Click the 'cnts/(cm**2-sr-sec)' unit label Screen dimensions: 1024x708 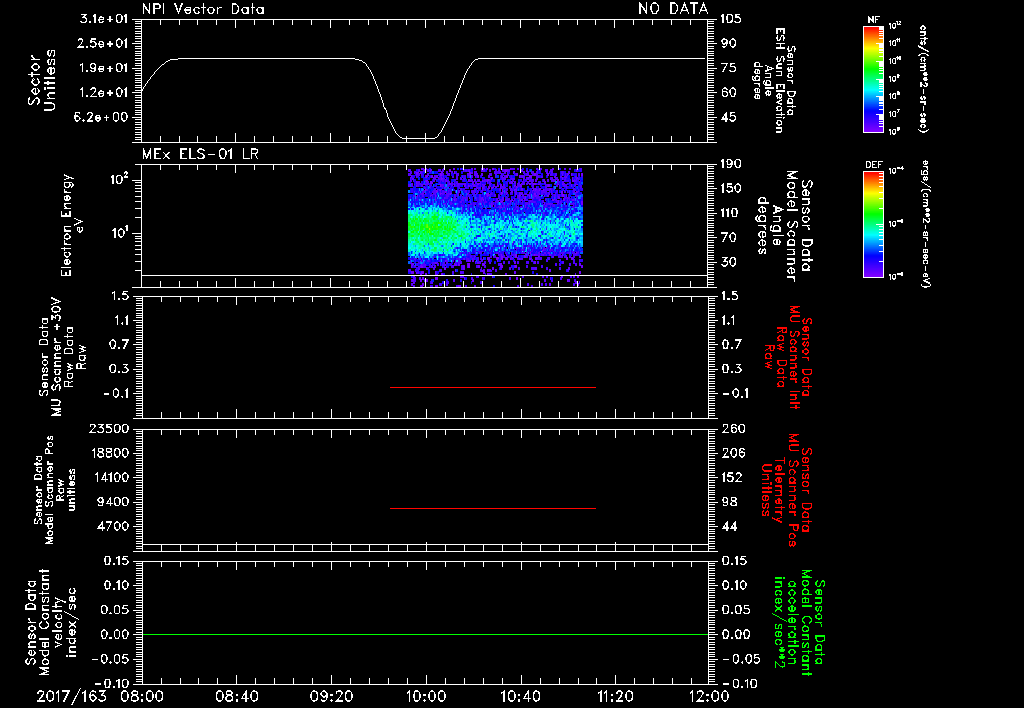pyautogui.click(x=923, y=78)
